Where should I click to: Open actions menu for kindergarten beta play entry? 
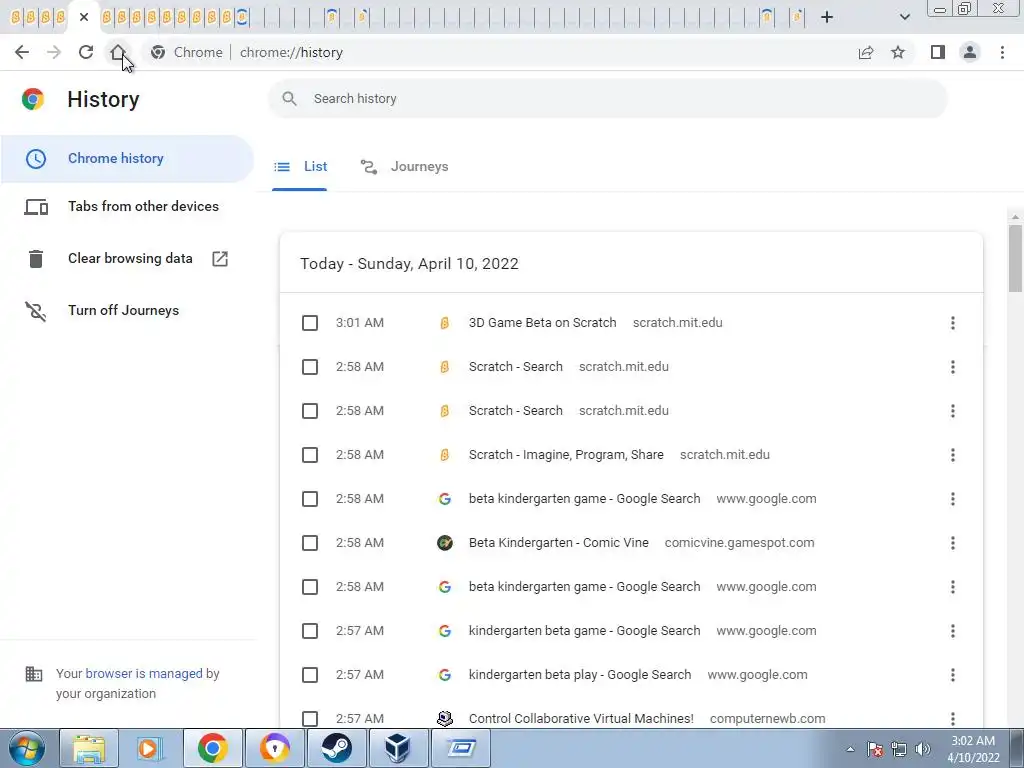tap(953, 675)
